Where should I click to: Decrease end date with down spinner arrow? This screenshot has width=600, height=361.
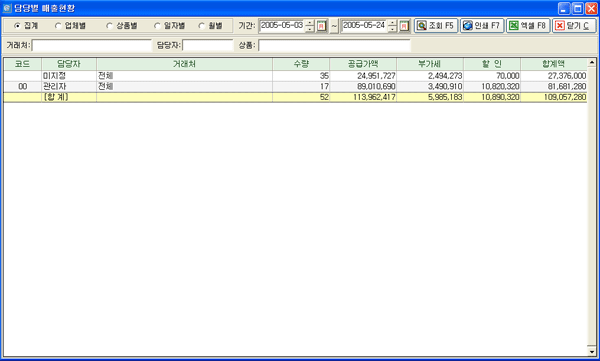coord(392,29)
